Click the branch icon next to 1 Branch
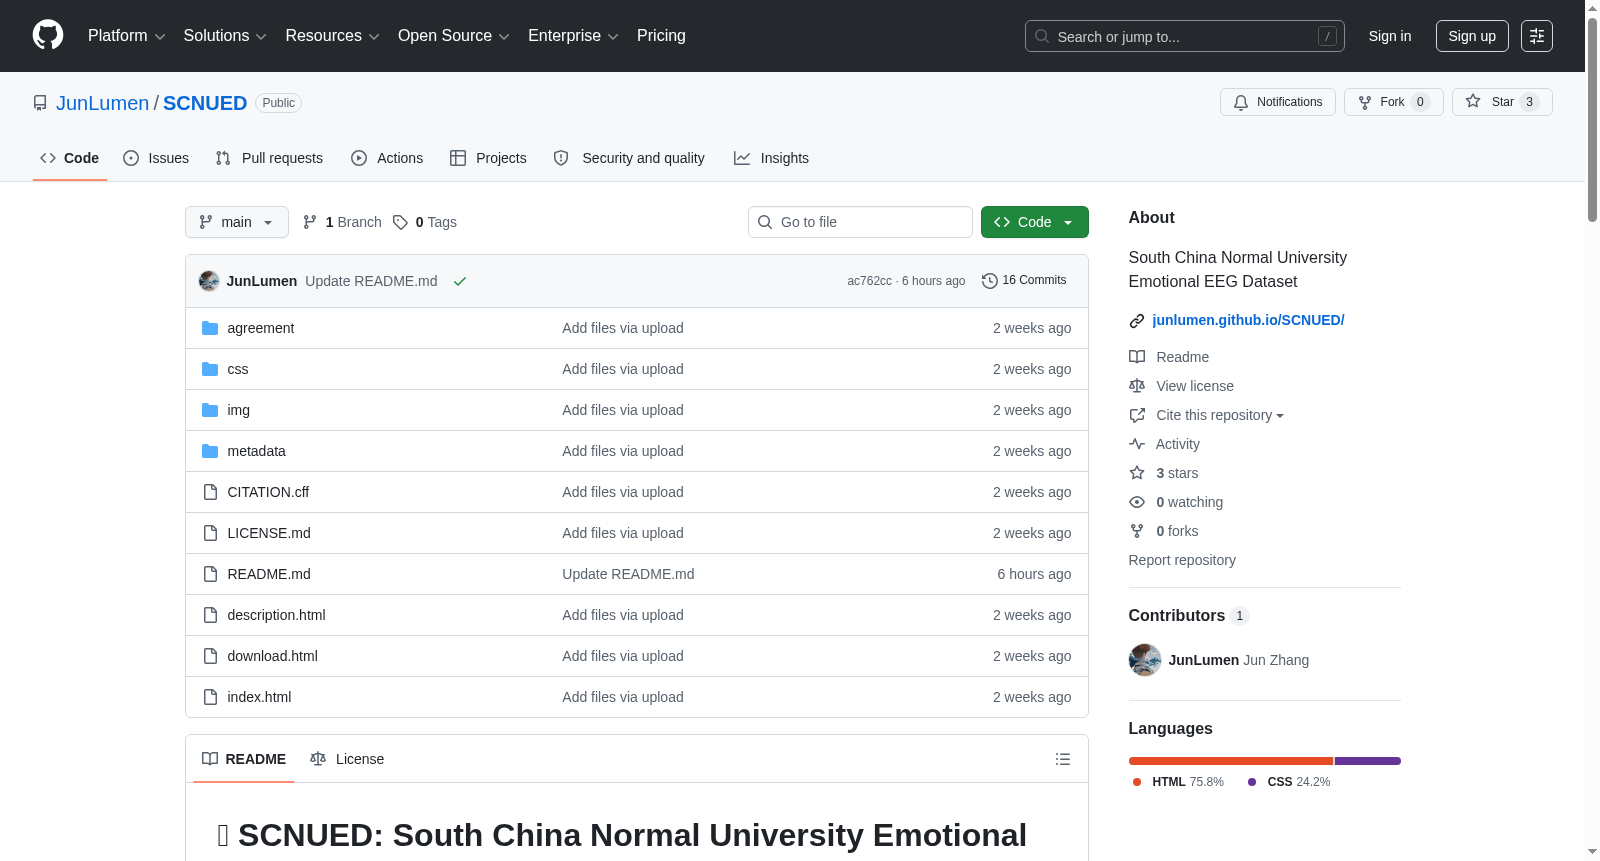This screenshot has width=1600, height=861. click(x=310, y=222)
